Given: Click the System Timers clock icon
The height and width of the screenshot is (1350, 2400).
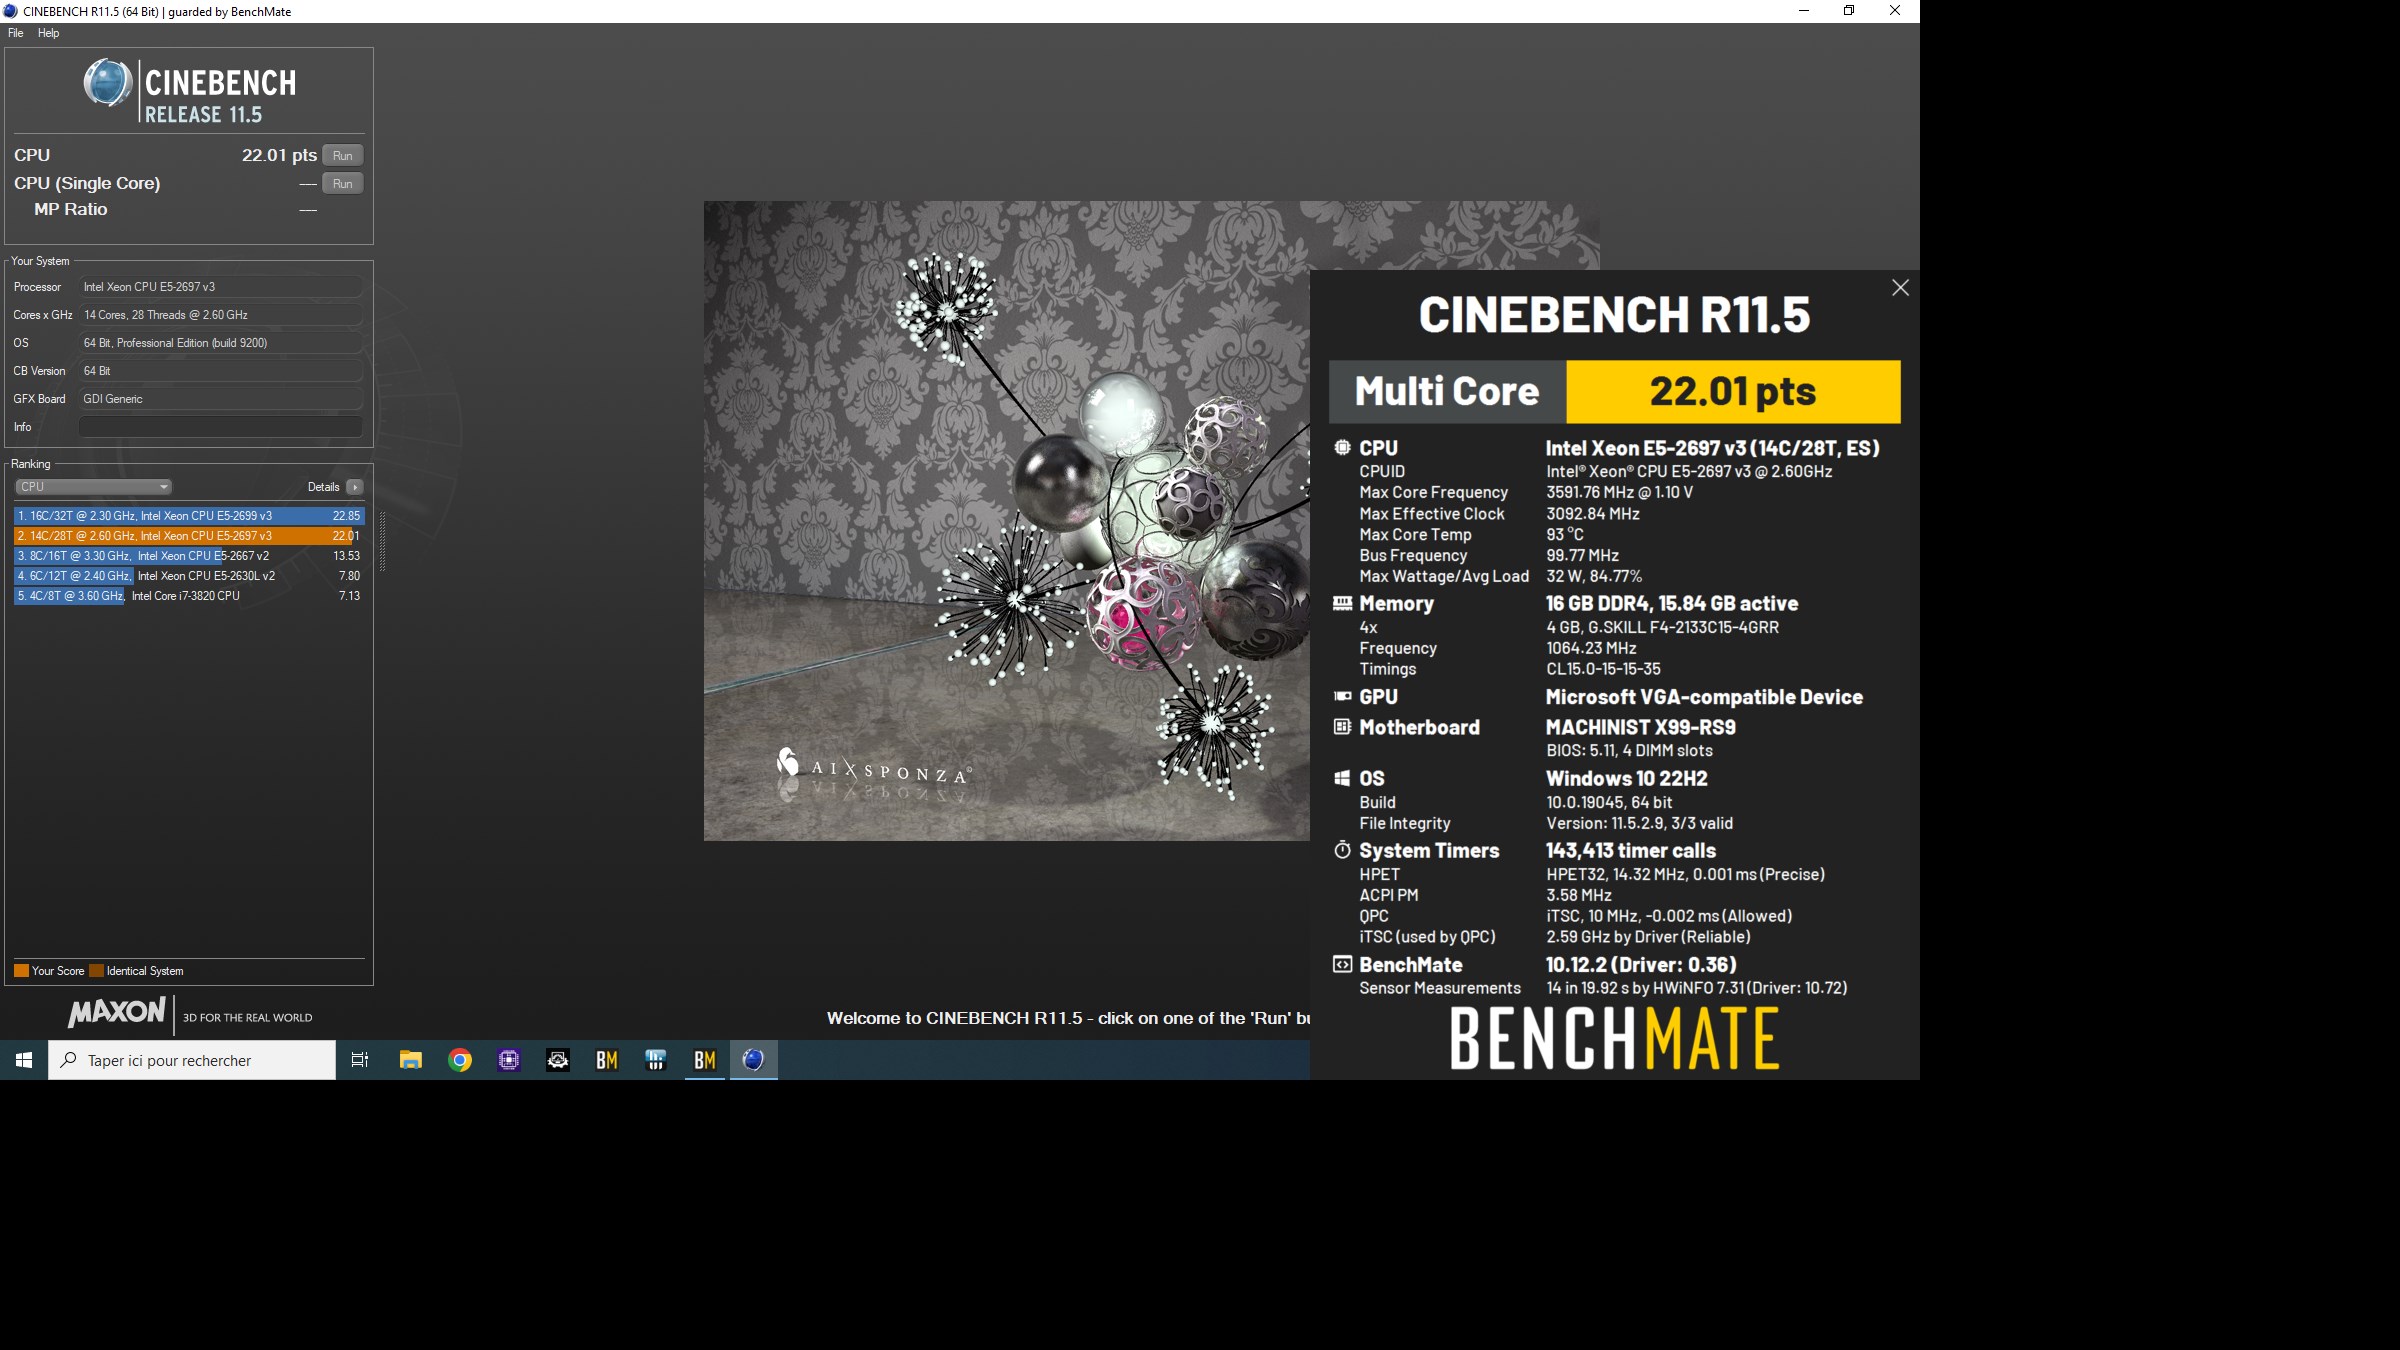Looking at the screenshot, I should point(1342,850).
